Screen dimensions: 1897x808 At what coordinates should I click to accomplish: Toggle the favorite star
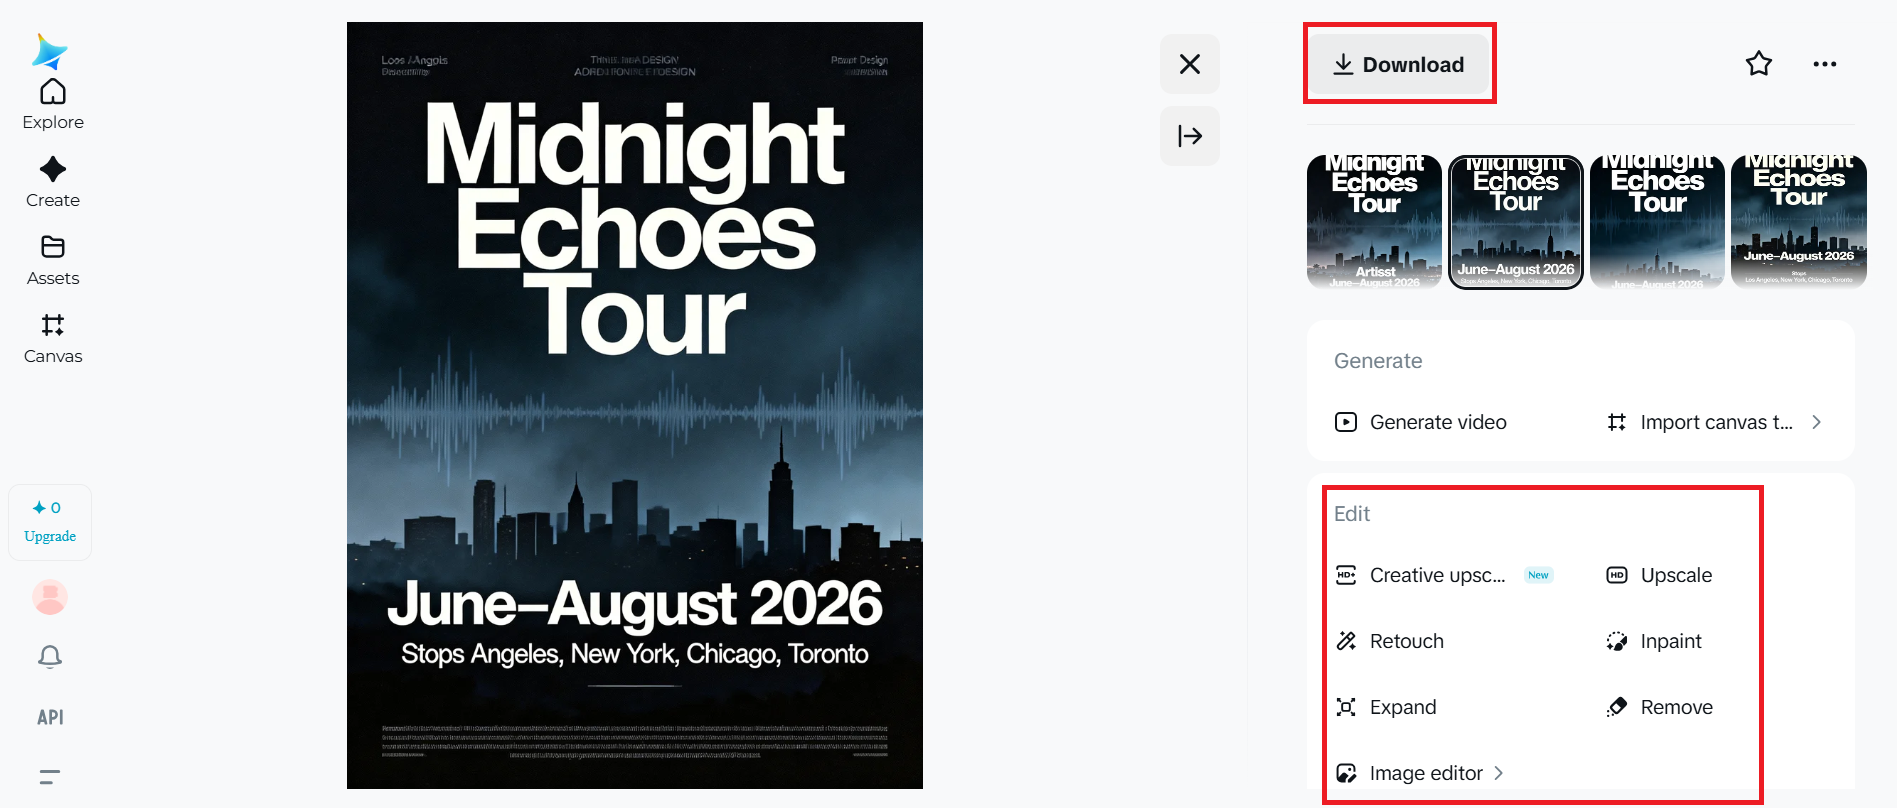(1758, 63)
